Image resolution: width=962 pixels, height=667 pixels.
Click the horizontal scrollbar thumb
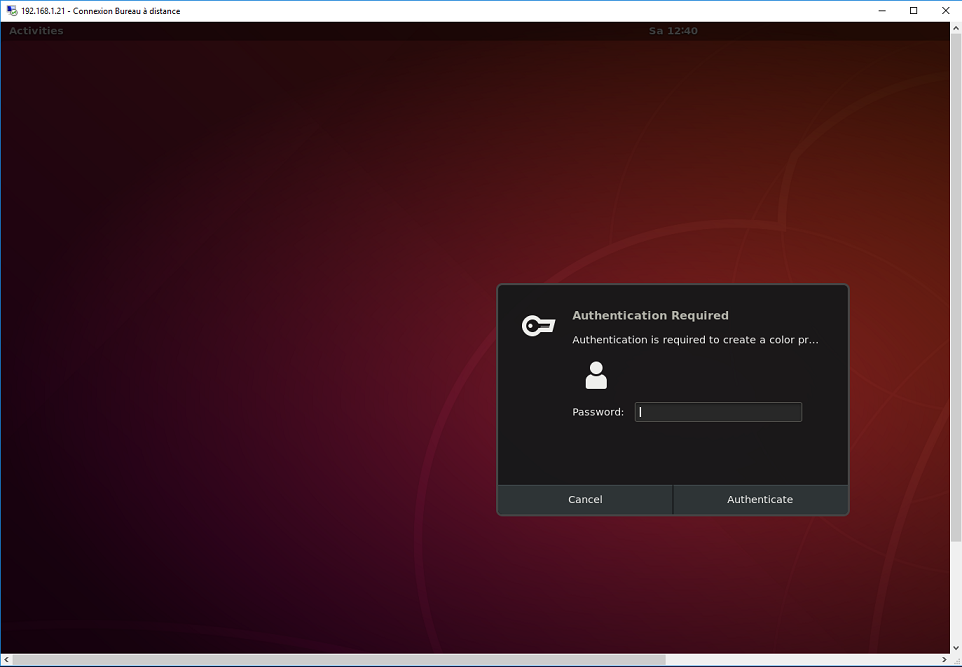coord(339,660)
